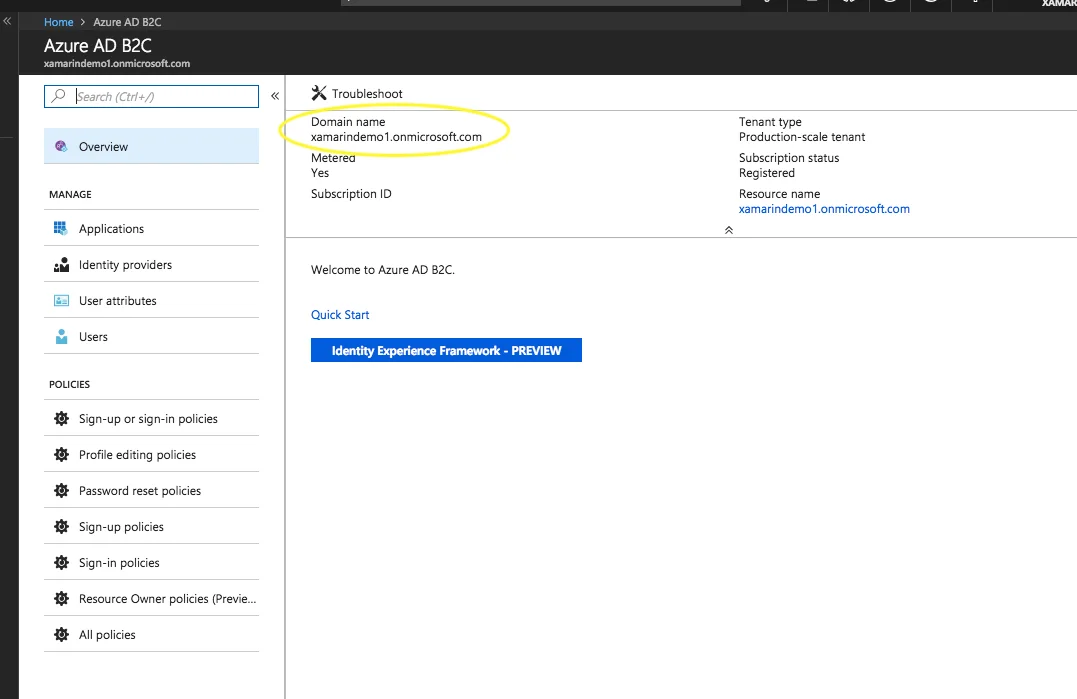Click gear icon beside Profile editing policies
This screenshot has height=699, width=1077.
coord(61,455)
